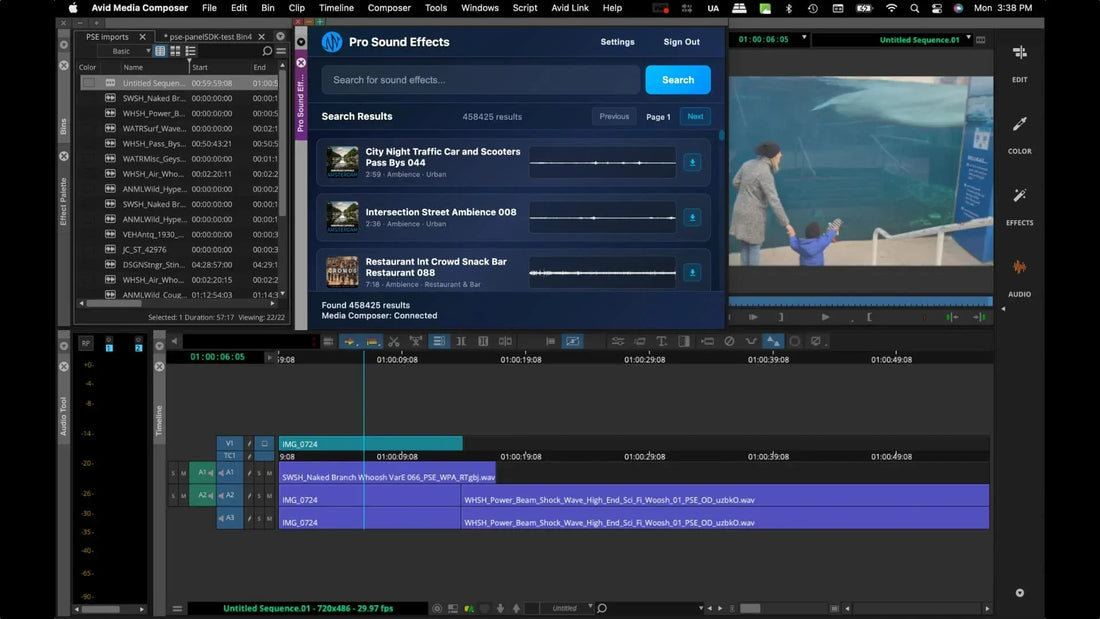Toggle the speaker monitor on track A3
1100x619 pixels.
pos(222,518)
